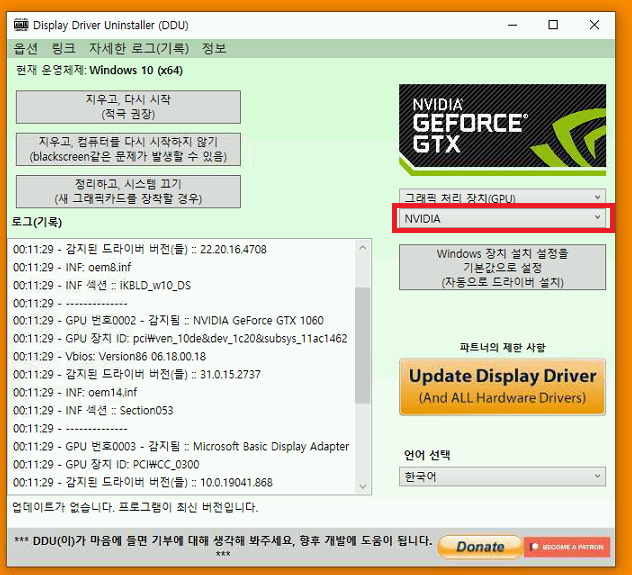This screenshot has height=575, width=632.
Task: Click the 현재 운영체제: Windows 10 (x64) label
Action: (x=99, y=70)
